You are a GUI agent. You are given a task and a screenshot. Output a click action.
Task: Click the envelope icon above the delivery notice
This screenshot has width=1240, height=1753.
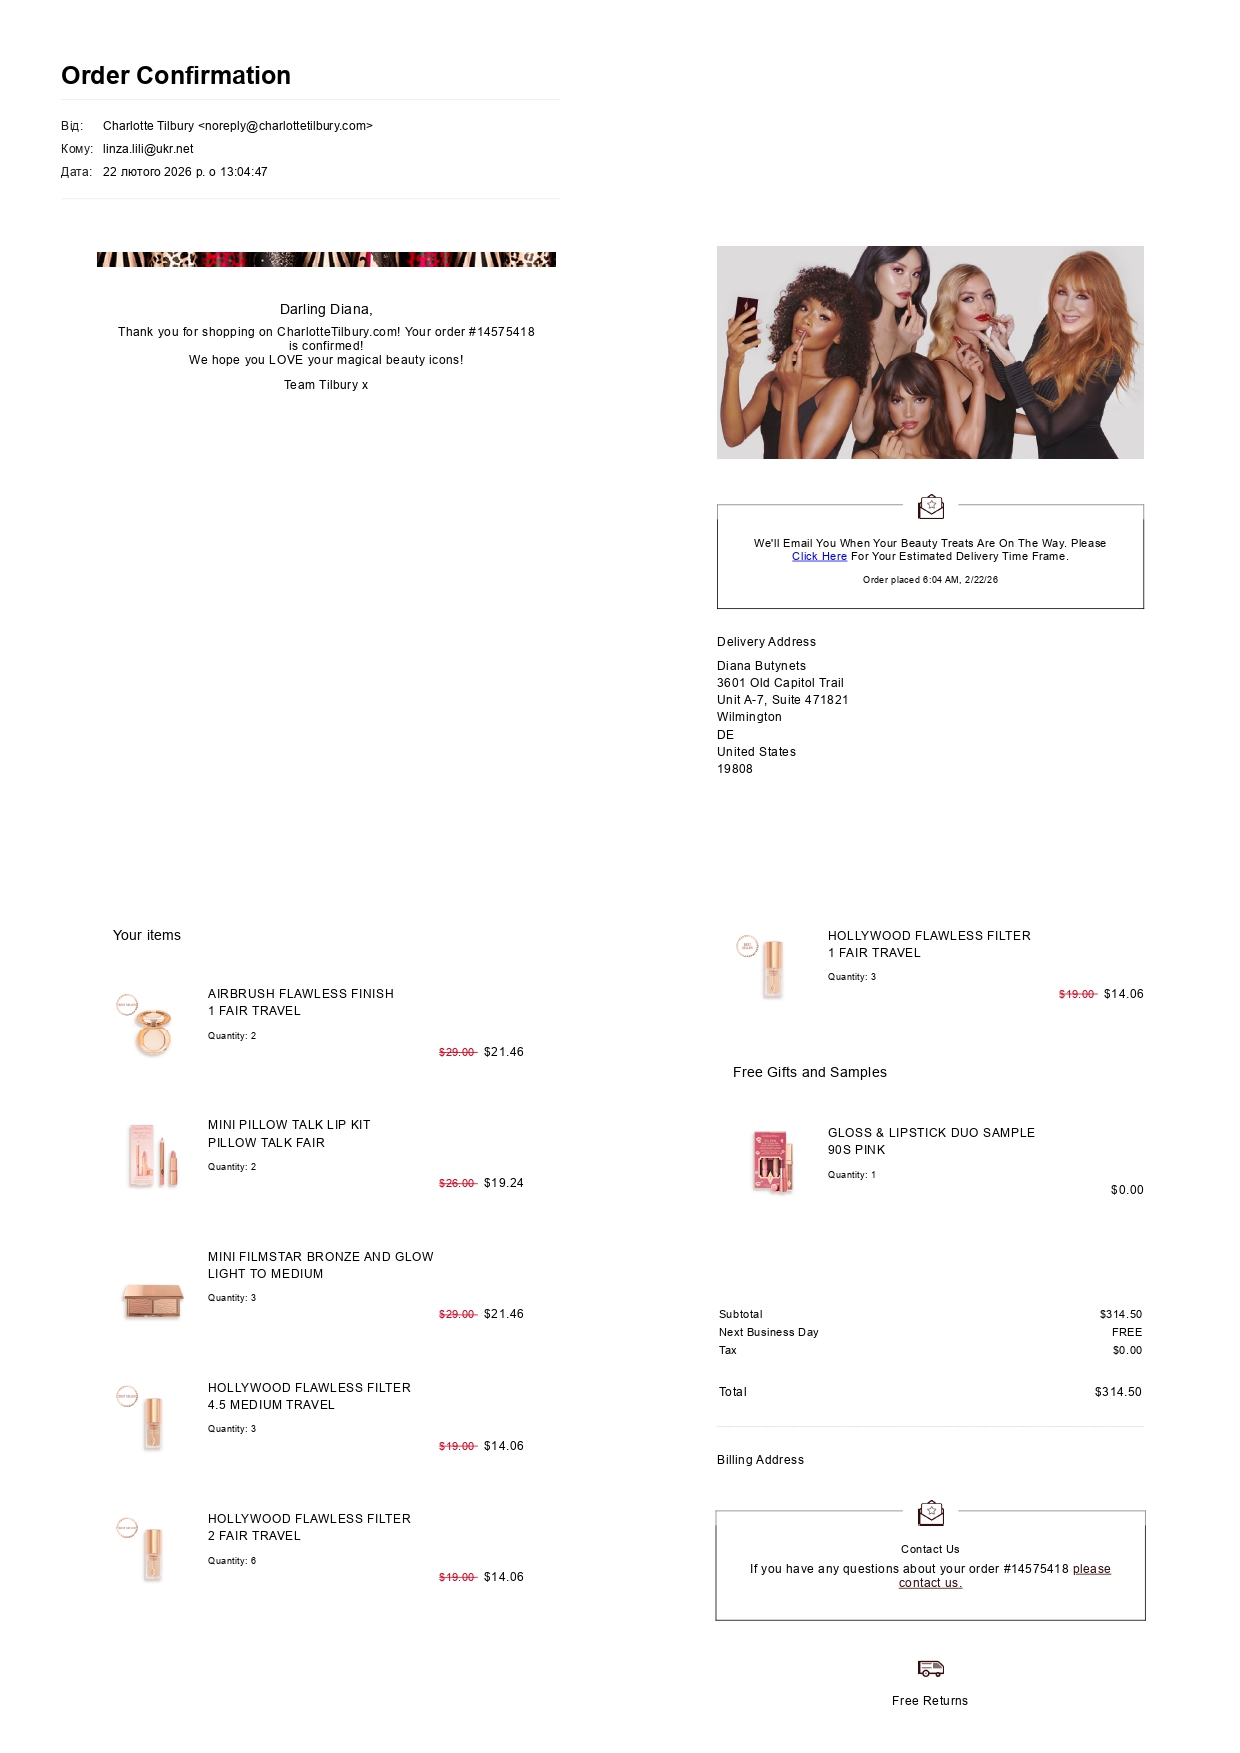(931, 507)
